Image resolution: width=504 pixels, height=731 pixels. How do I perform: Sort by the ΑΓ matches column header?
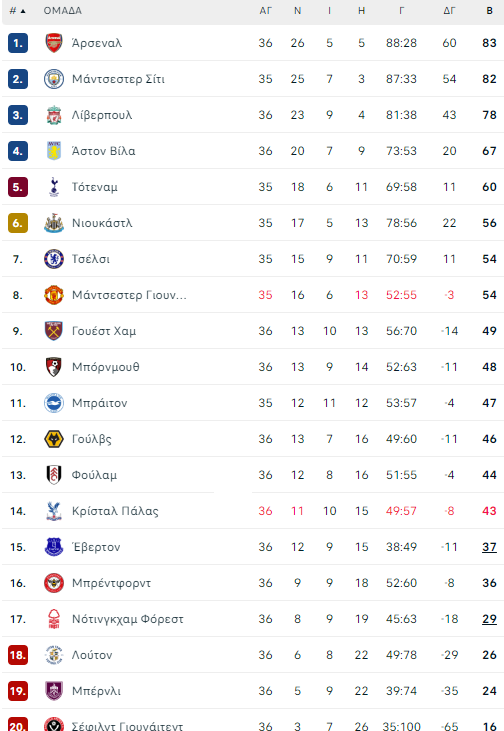coord(265,11)
